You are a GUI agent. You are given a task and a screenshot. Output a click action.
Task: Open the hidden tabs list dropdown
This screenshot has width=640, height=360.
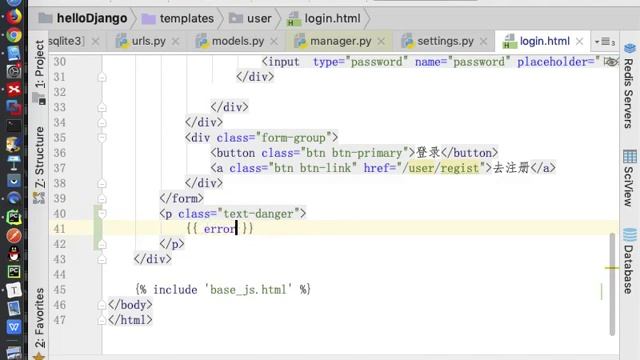tap(605, 42)
